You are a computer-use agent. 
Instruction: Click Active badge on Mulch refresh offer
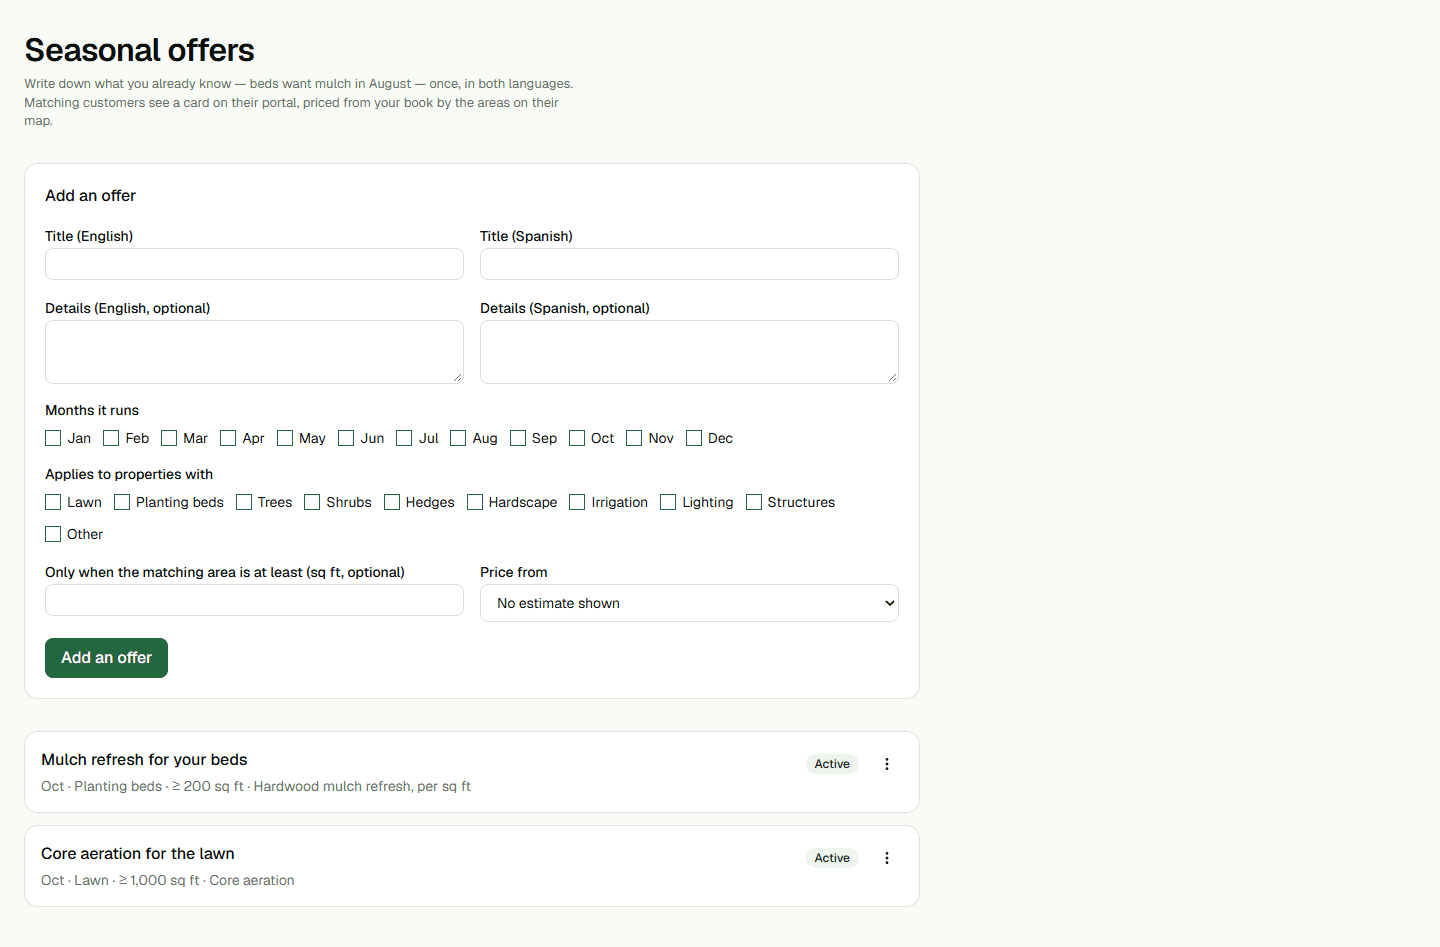[832, 764]
